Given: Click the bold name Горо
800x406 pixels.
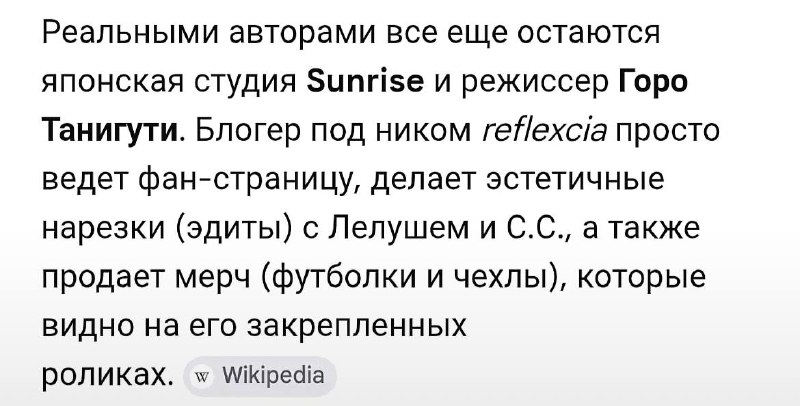Looking at the screenshot, I should tap(653, 83).
